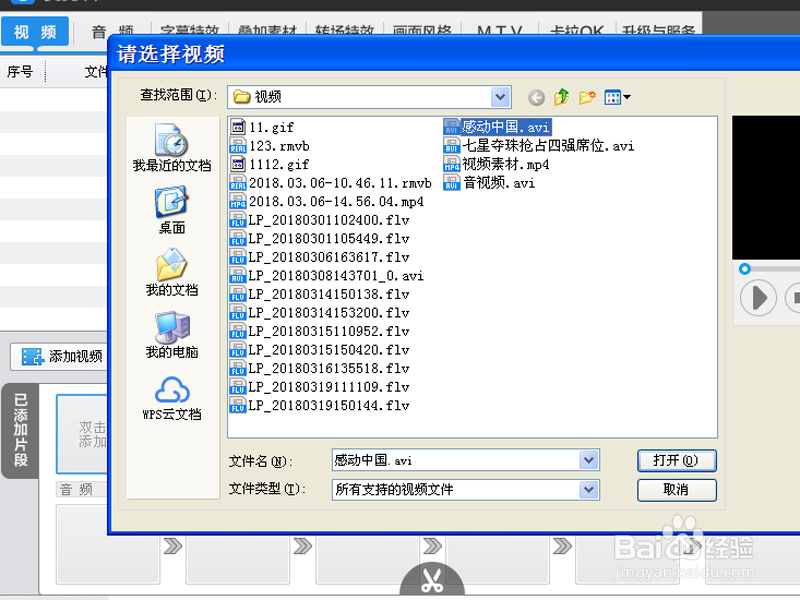The height and width of the screenshot is (600, 800).
Task: Click the 已添加片段 side tab
Action: [20, 431]
